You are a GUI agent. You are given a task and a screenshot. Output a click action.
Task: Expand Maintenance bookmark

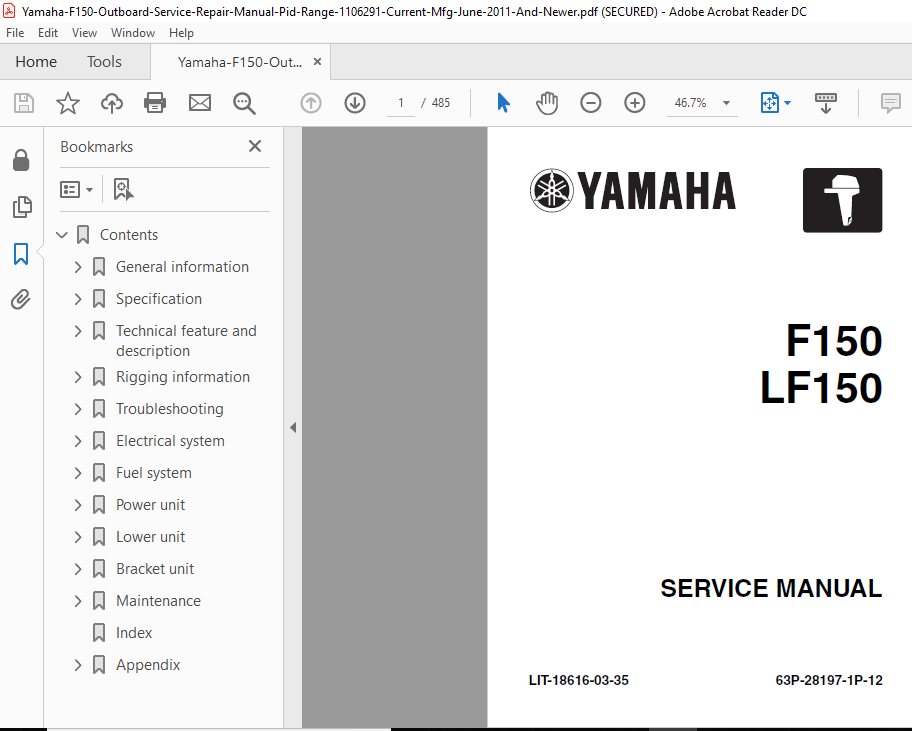click(78, 601)
